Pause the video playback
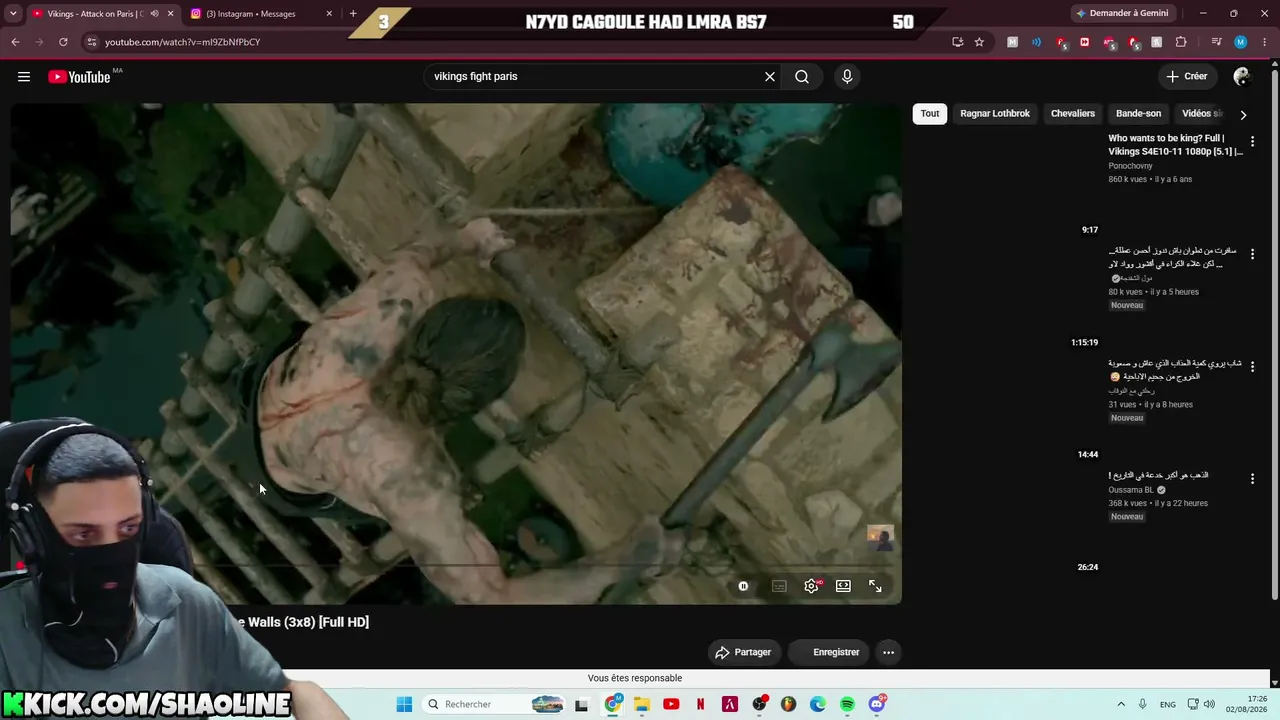This screenshot has width=1280, height=720. click(x=743, y=586)
